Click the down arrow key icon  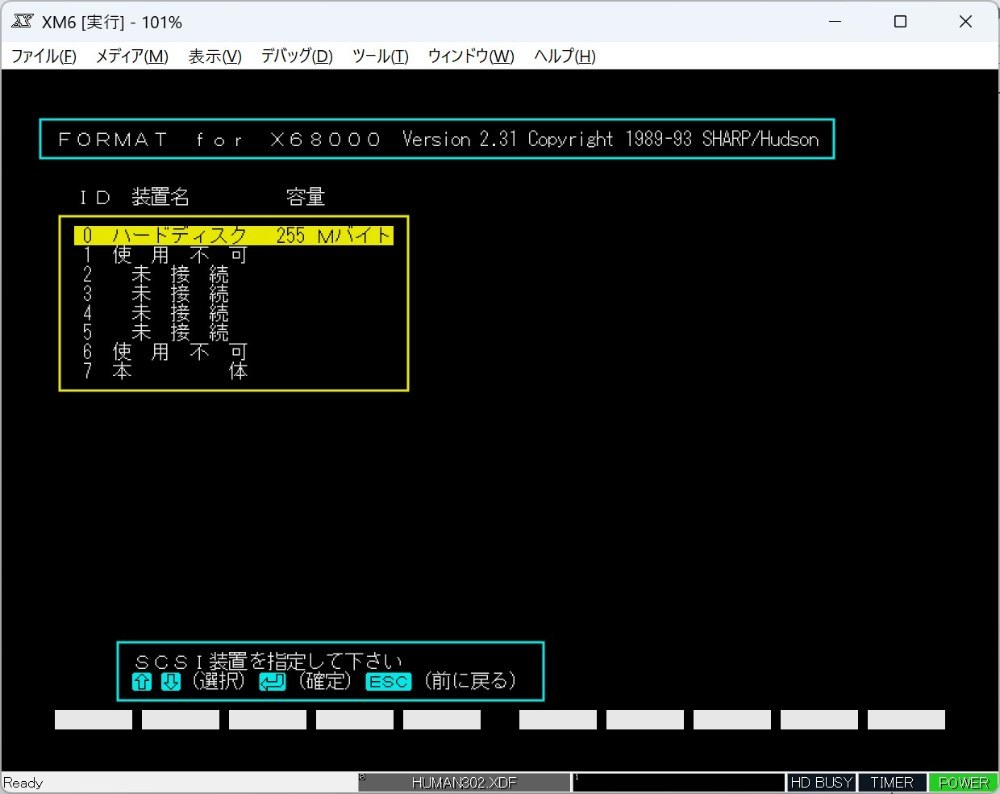pyautogui.click(x=170, y=682)
